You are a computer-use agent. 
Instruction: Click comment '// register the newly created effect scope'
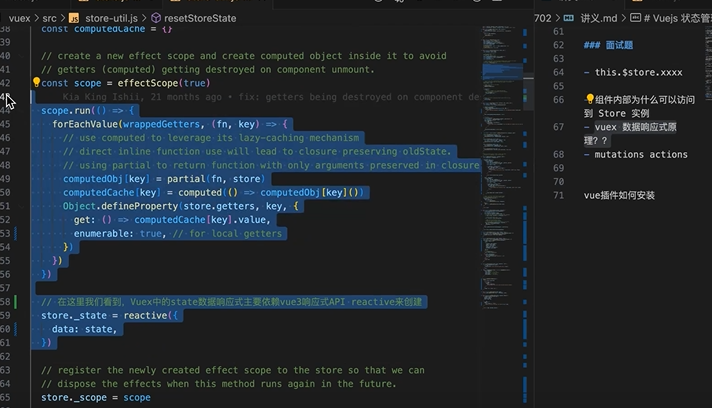[233, 370]
